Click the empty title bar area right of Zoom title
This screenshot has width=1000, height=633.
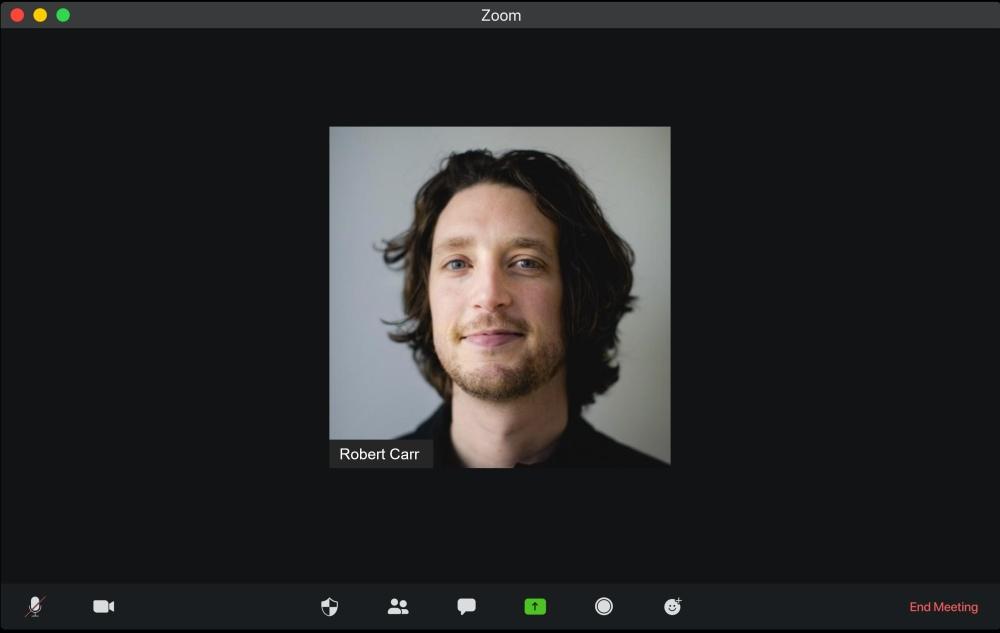coord(750,15)
